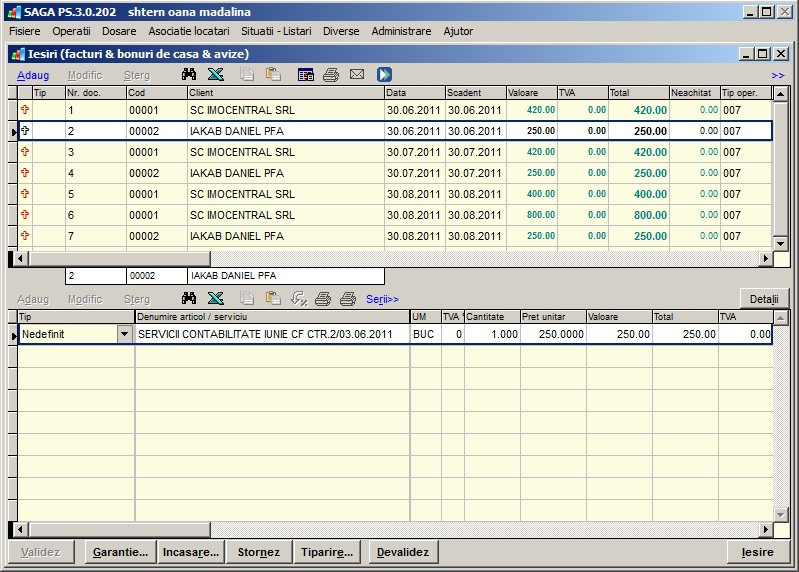Image resolution: width=799 pixels, height=572 pixels.
Task: Open the Diverse menu
Action: [341, 31]
